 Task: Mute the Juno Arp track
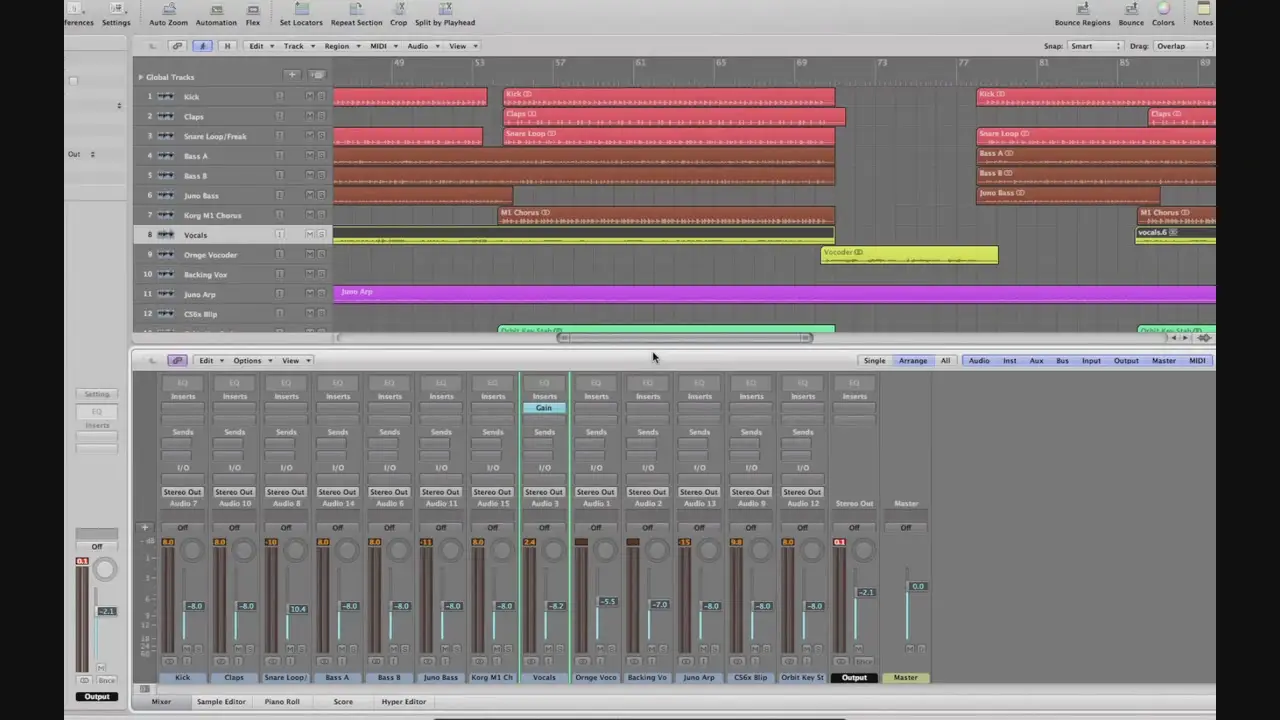click(309, 294)
